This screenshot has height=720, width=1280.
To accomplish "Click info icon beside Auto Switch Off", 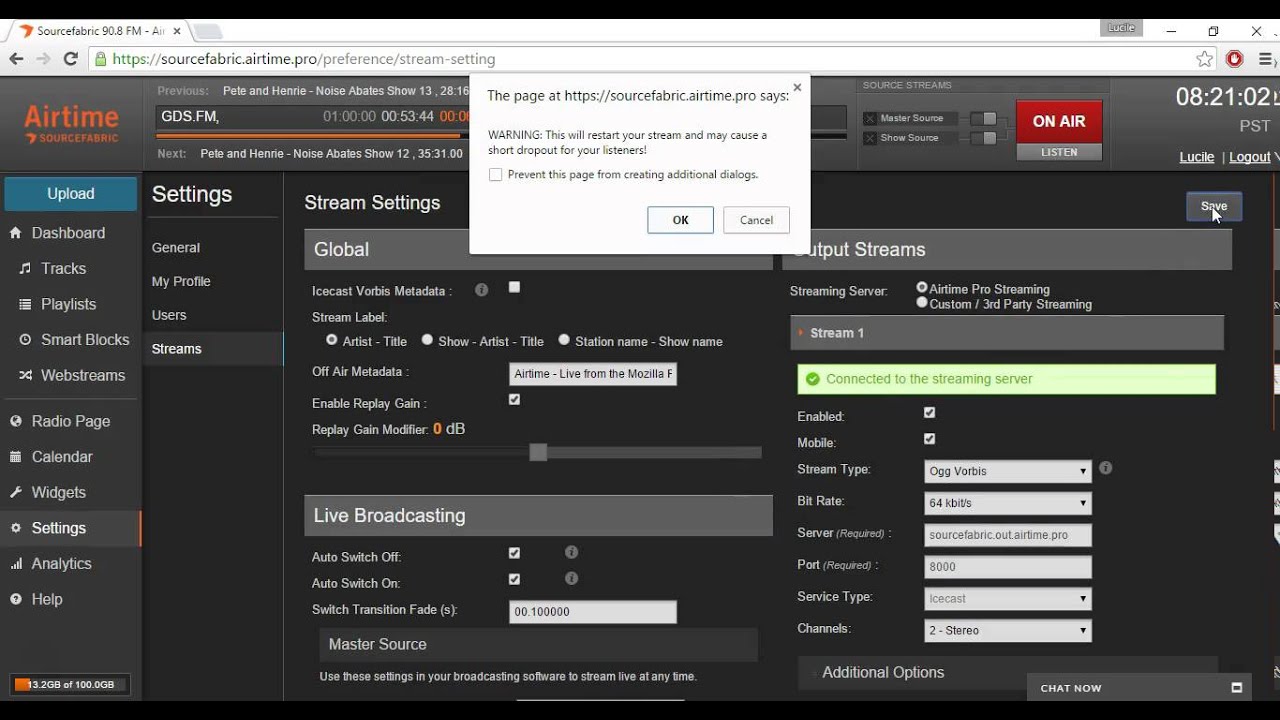I will (571, 552).
